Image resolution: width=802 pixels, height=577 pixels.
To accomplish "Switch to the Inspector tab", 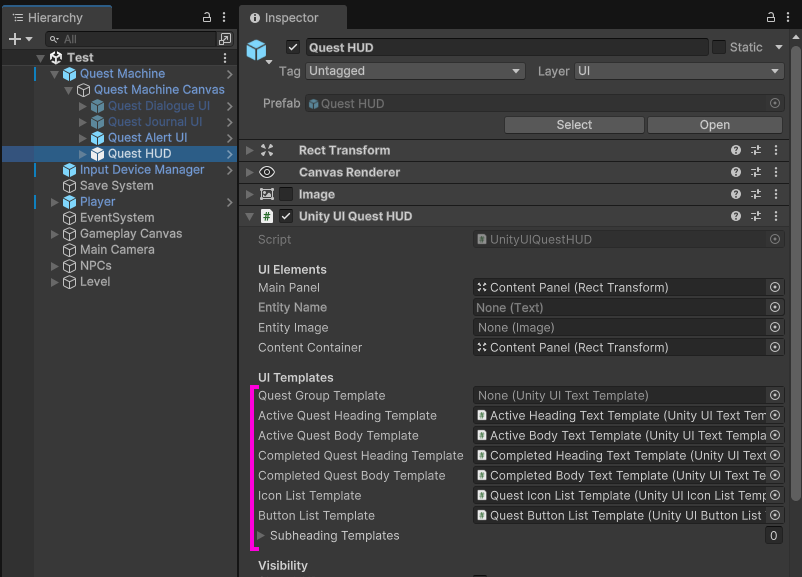I will coord(293,18).
